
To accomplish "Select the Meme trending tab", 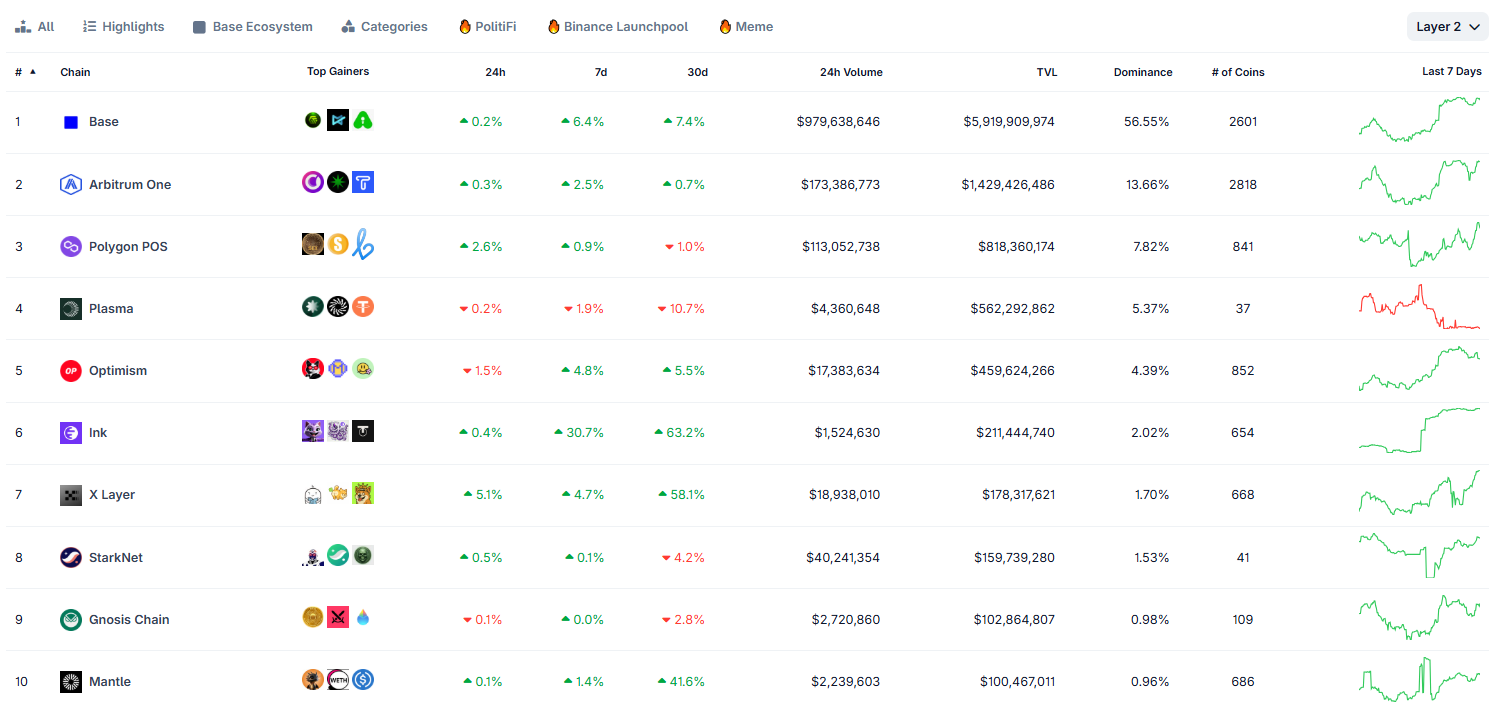I will [x=746, y=27].
